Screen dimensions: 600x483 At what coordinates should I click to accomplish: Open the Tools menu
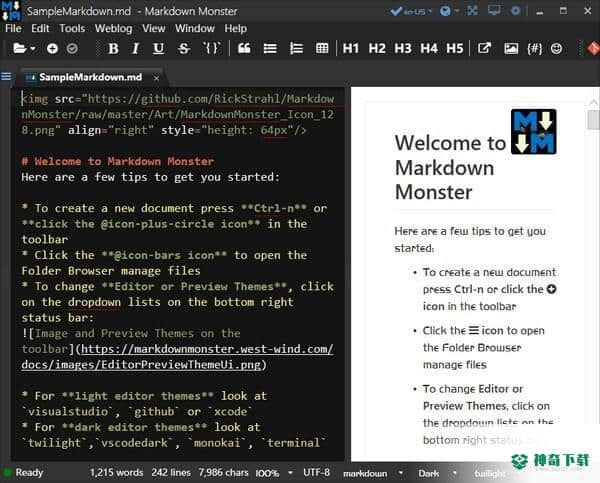click(72, 29)
